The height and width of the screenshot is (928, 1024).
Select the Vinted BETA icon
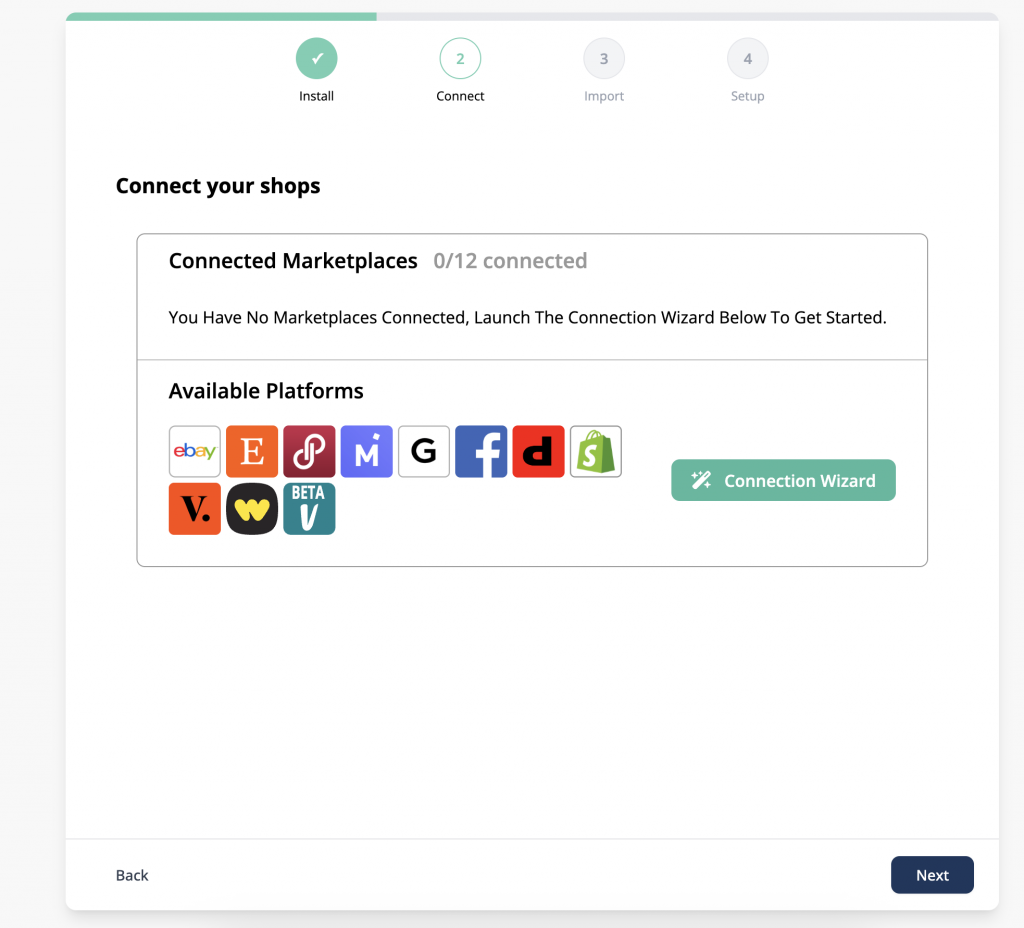(309, 509)
